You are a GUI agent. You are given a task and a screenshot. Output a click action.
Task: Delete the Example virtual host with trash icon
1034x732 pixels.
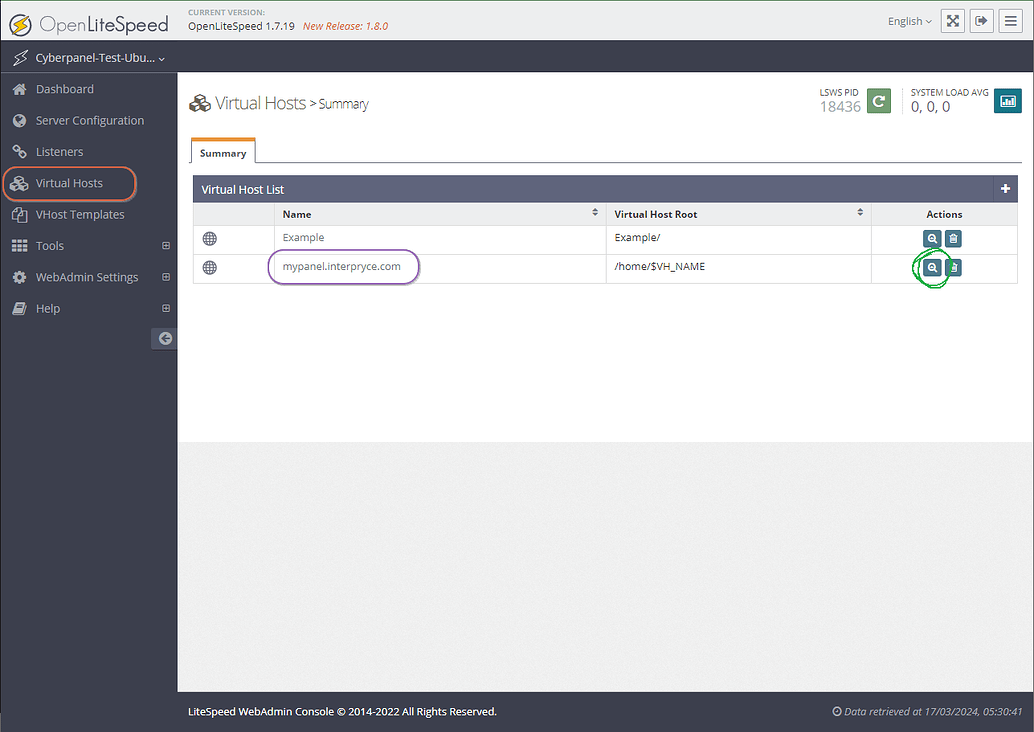[x=953, y=238]
